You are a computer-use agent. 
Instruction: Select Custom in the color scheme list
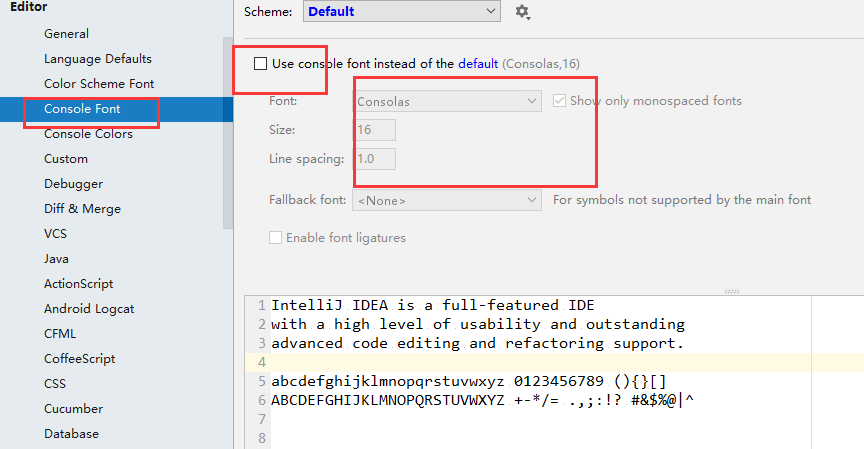(x=66, y=159)
